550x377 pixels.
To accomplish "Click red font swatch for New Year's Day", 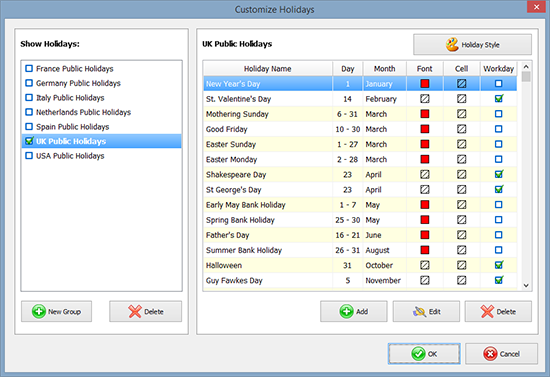I will tap(425, 84).
